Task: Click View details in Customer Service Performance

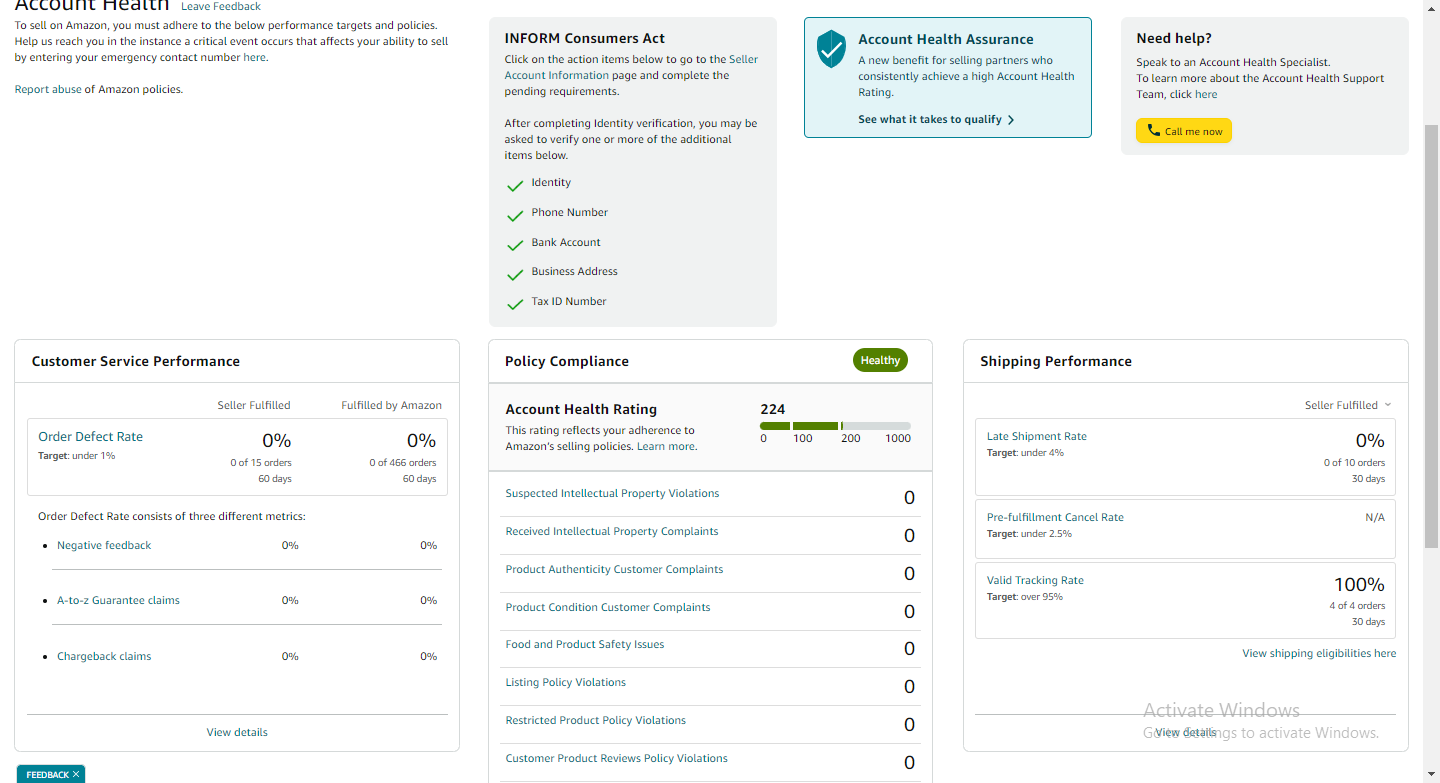Action: [237, 732]
